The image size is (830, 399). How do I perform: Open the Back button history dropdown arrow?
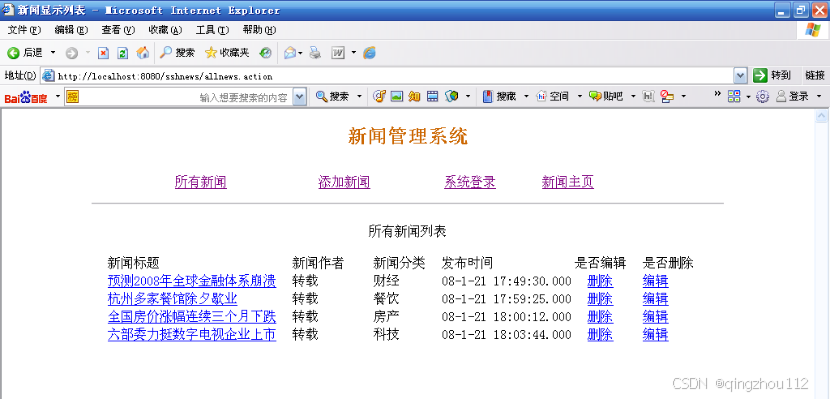52,52
